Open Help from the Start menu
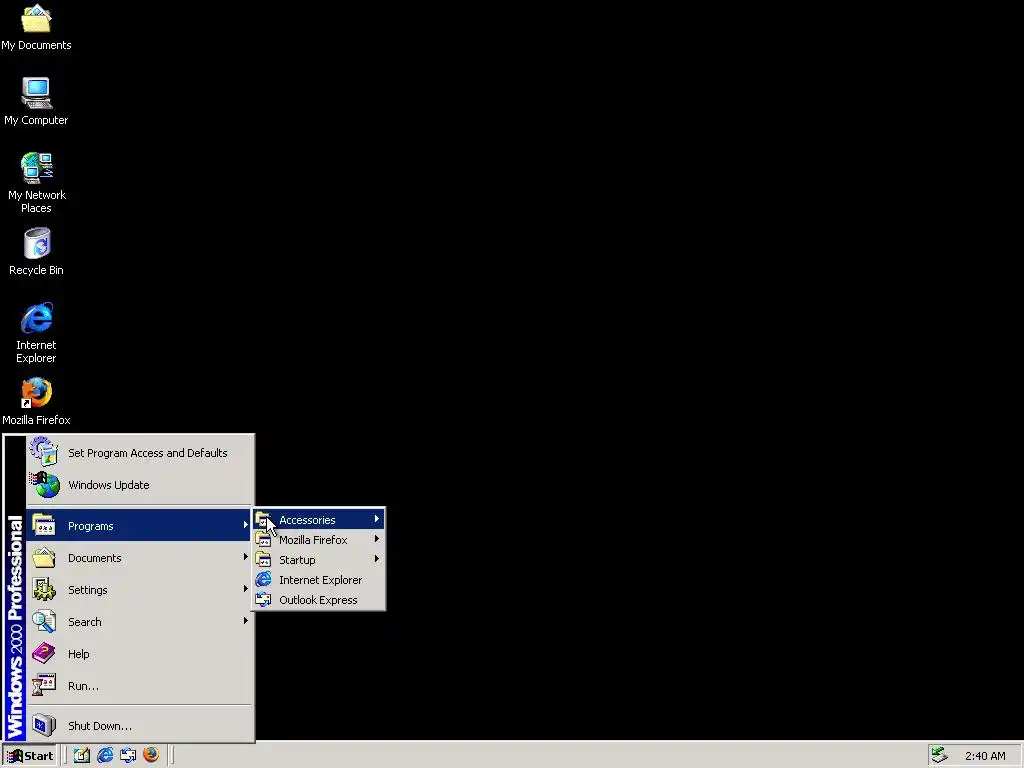Viewport: 1024px width, 768px height. (140, 654)
